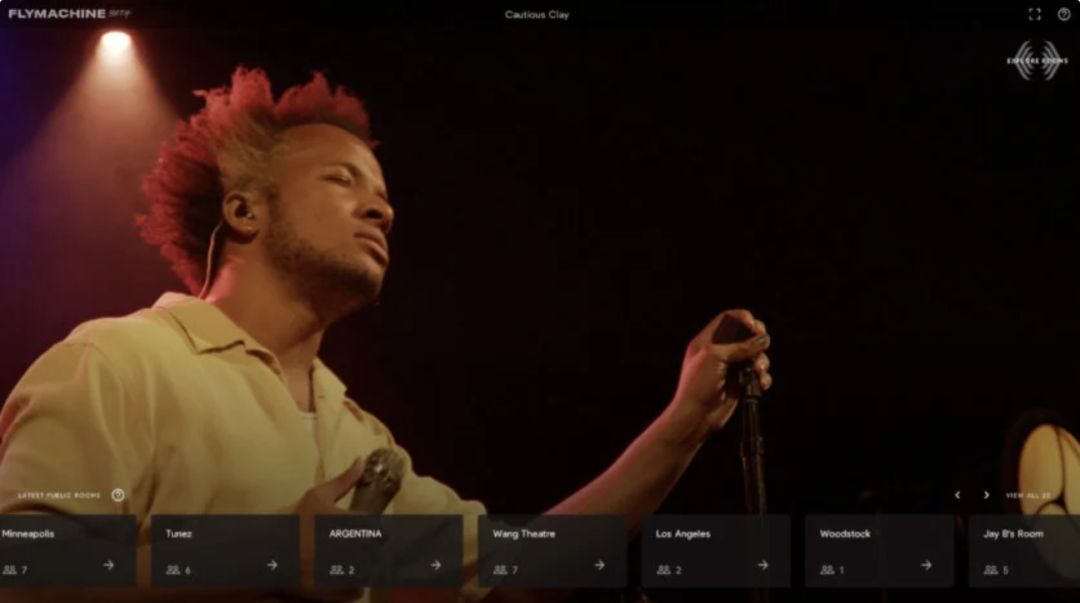
Task: Click the people count icon in Los Angeles card
Action: click(x=663, y=570)
